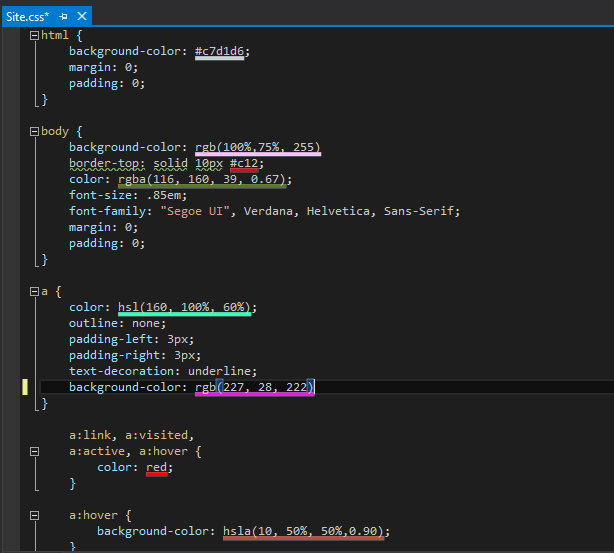Screen dimensions: 614x553
Task: Click the red color keyword
Action: (156, 467)
